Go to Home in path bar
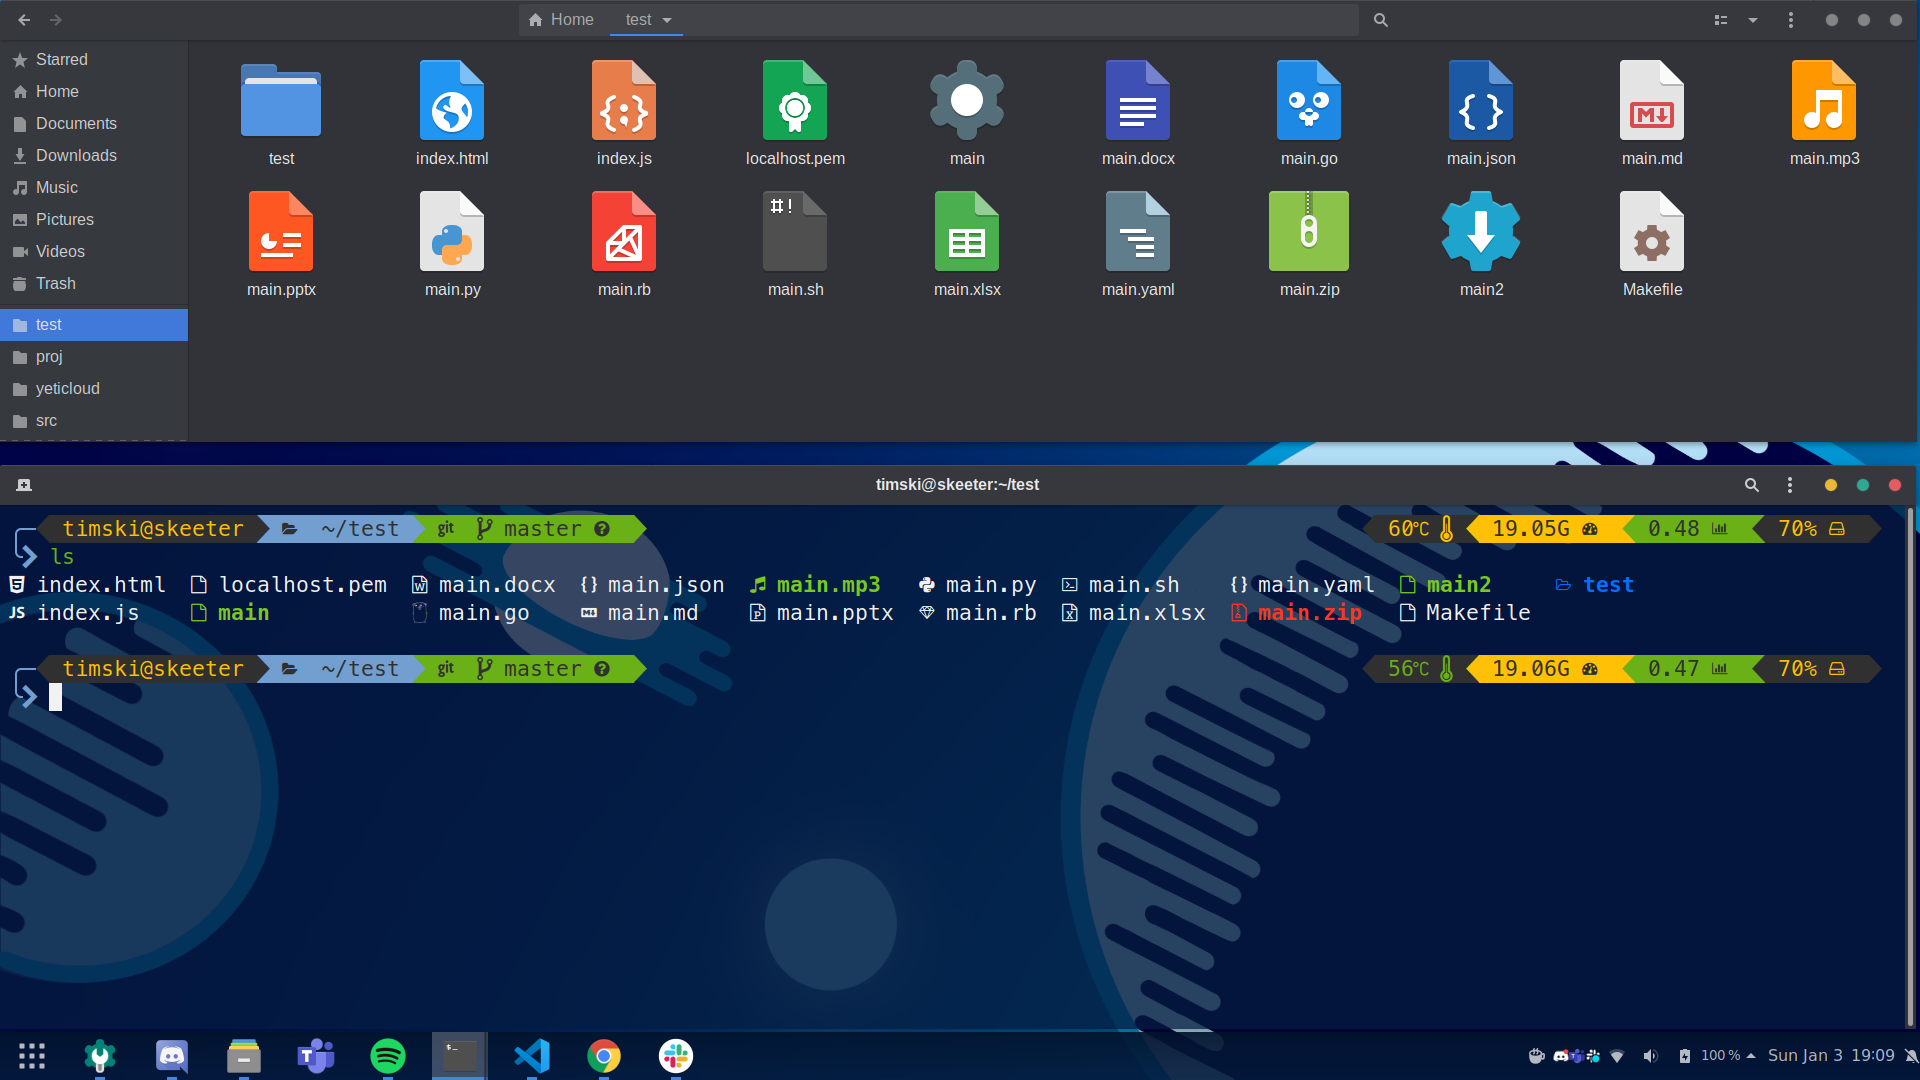This screenshot has height=1080, width=1920. point(562,20)
